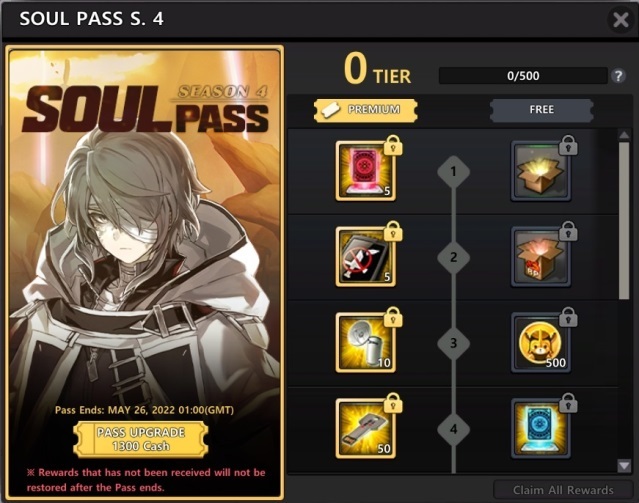Click the reward list scrollbar thumb
639x503 pixels.
(624, 221)
